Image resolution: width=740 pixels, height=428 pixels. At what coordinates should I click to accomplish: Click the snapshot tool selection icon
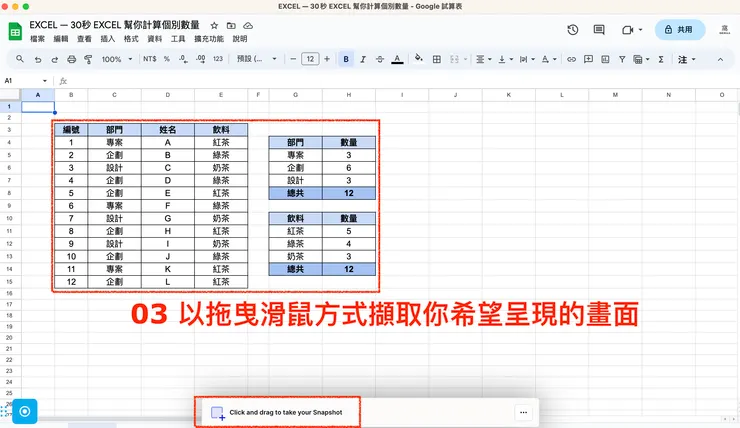point(218,413)
